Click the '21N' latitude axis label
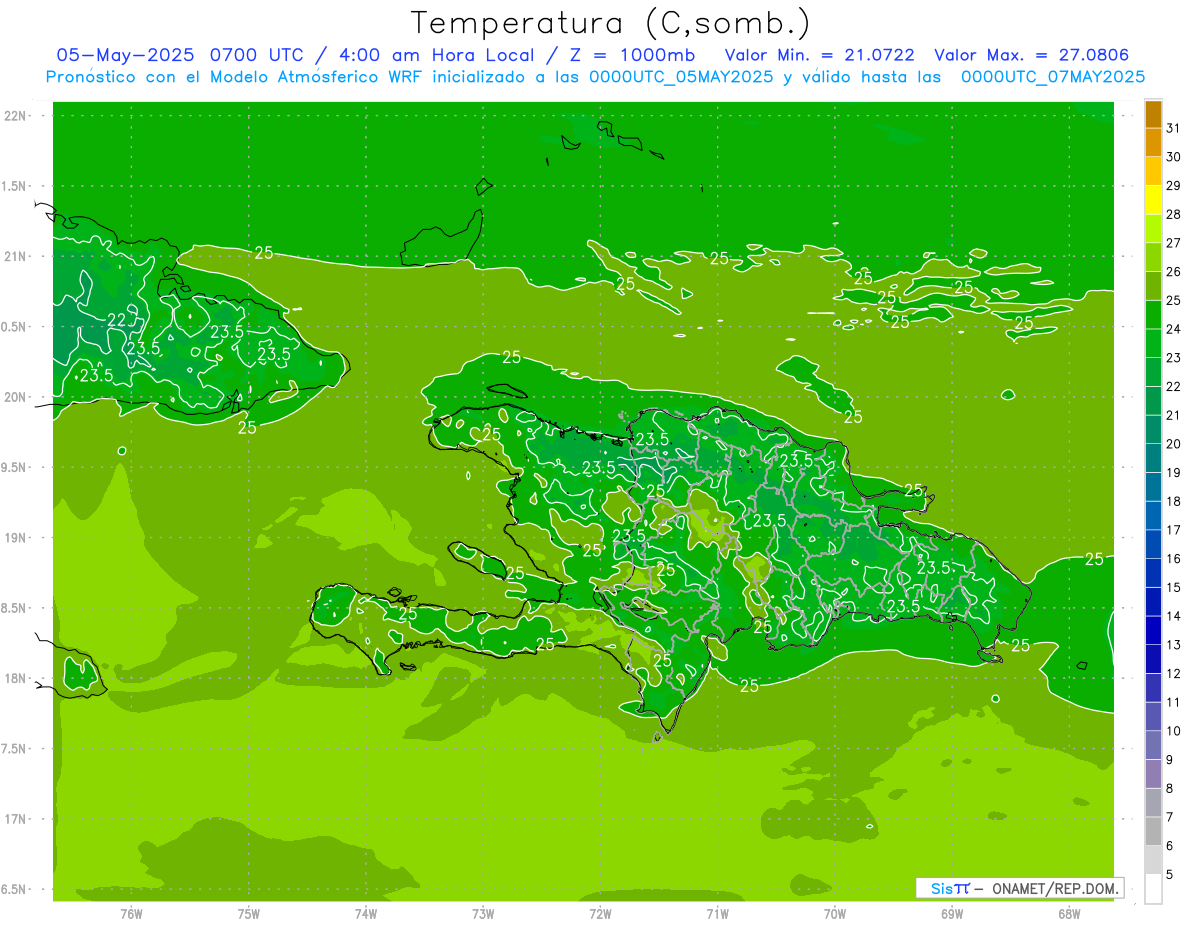The height and width of the screenshot is (927, 1200). [x=16, y=256]
